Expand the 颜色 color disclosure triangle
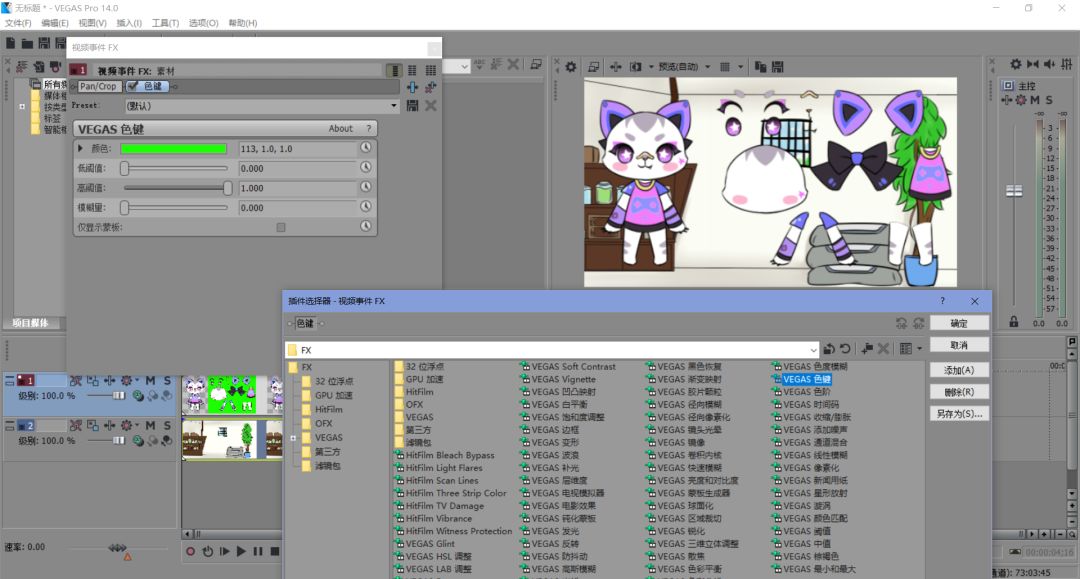Viewport: 1080px width, 579px height. coord(81,149)
